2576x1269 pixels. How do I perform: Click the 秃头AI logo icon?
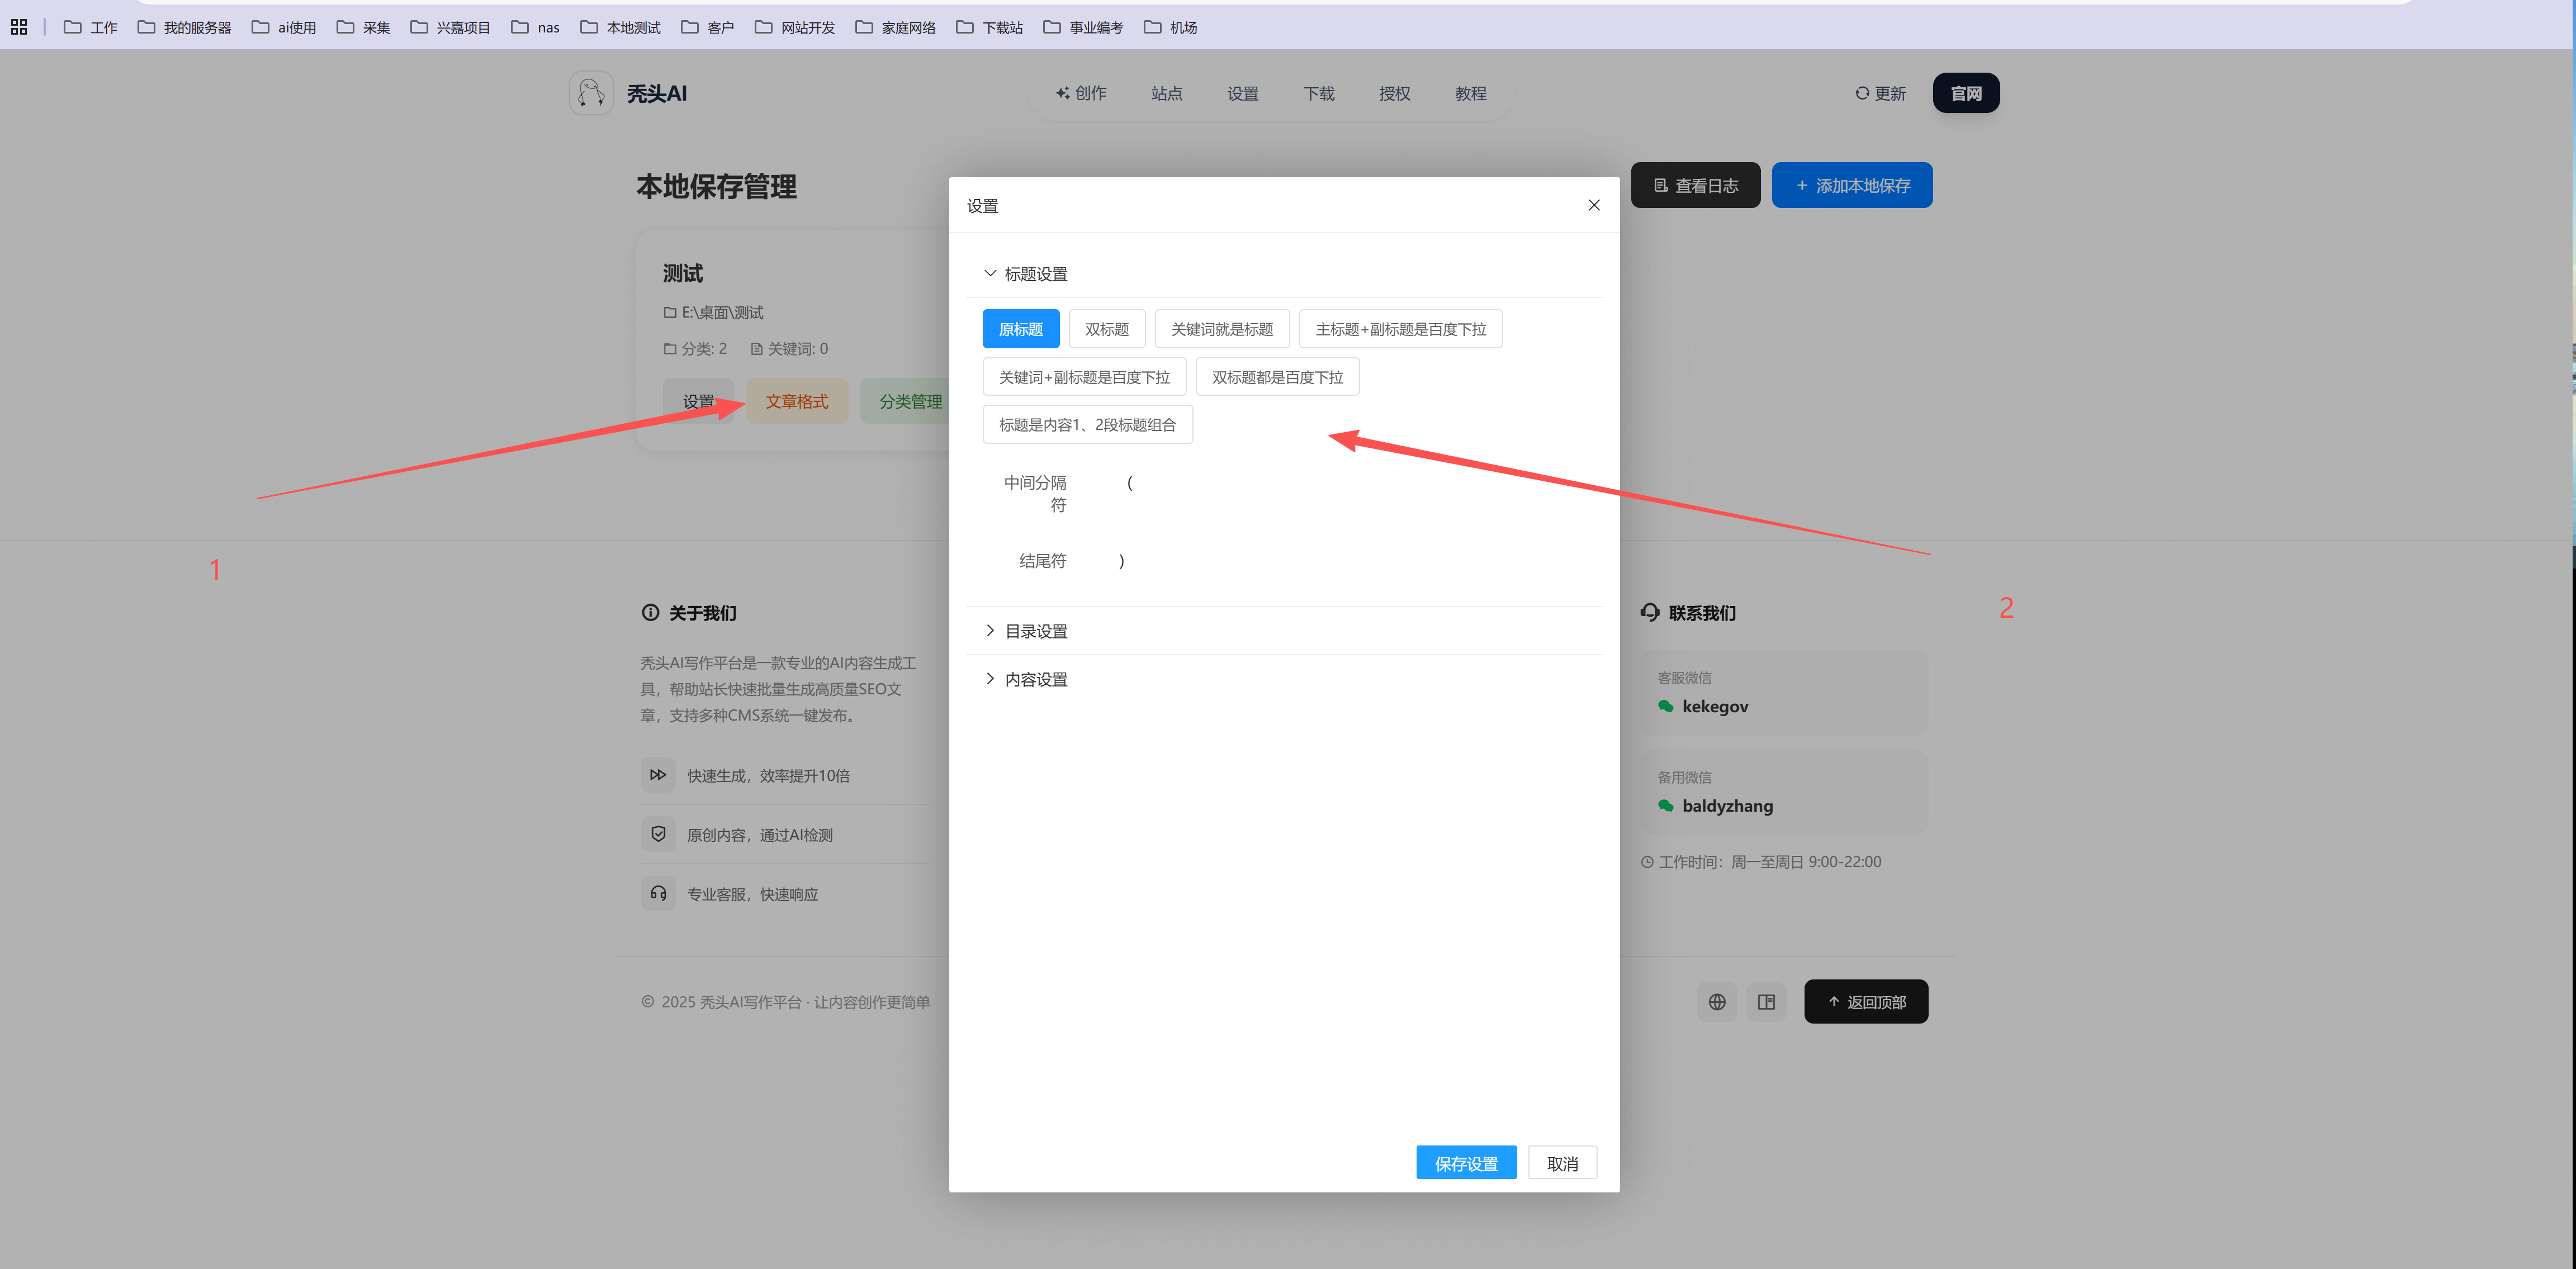coord(591,93)
